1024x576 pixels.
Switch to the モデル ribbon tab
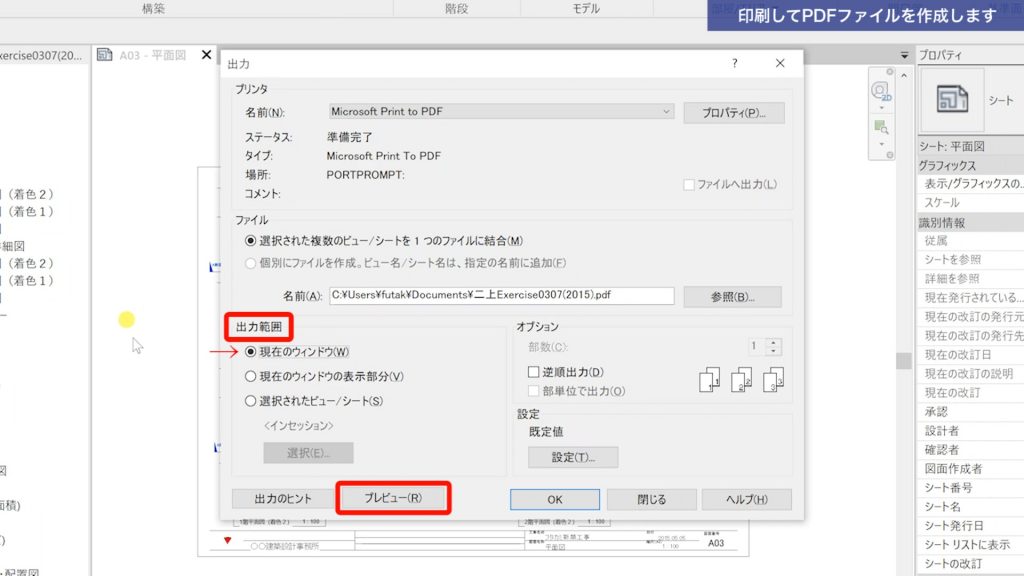click(x=584, y=8)
